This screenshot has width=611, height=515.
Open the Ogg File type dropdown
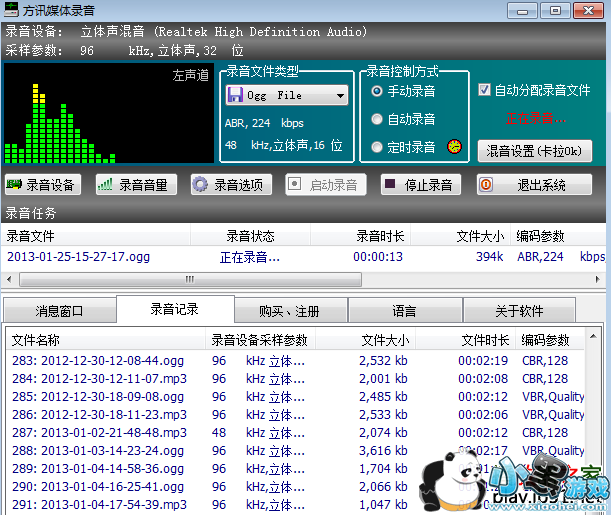point(341,96)
